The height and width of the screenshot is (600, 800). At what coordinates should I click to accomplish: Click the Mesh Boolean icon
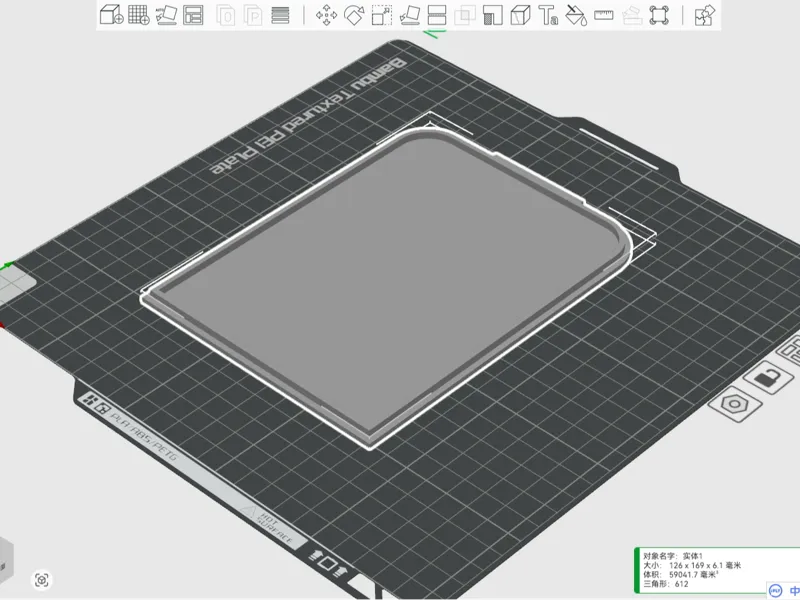click(464, 15)
